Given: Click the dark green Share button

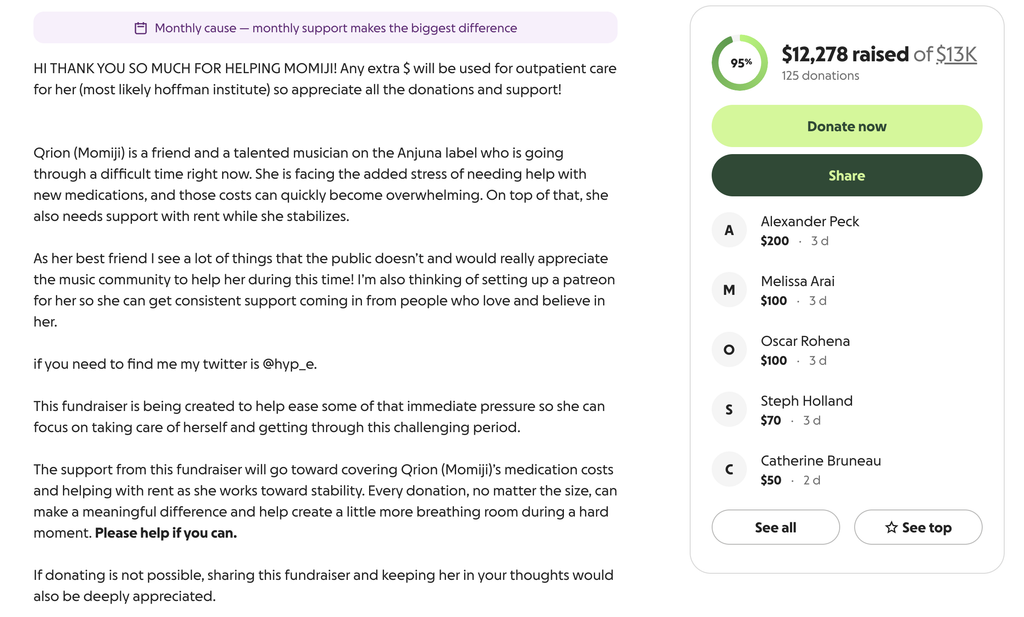Looking at the screenshot, I should click(846, 176).
